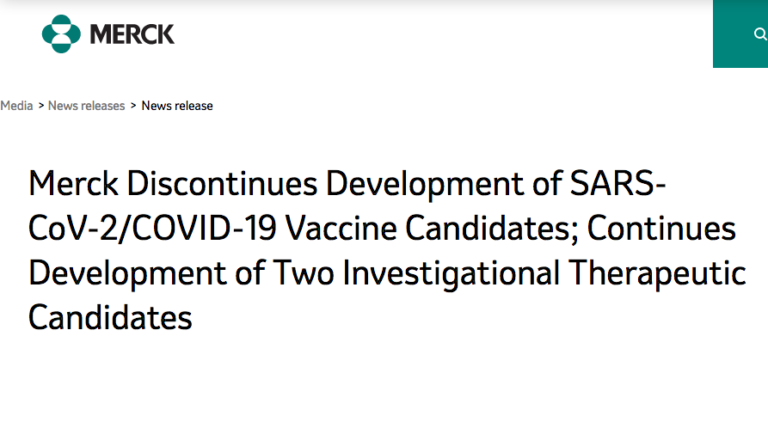Open the News releases breadcrumb link
Image resolution: width=768 pixels, height=428 pixels.
point(86,106)
